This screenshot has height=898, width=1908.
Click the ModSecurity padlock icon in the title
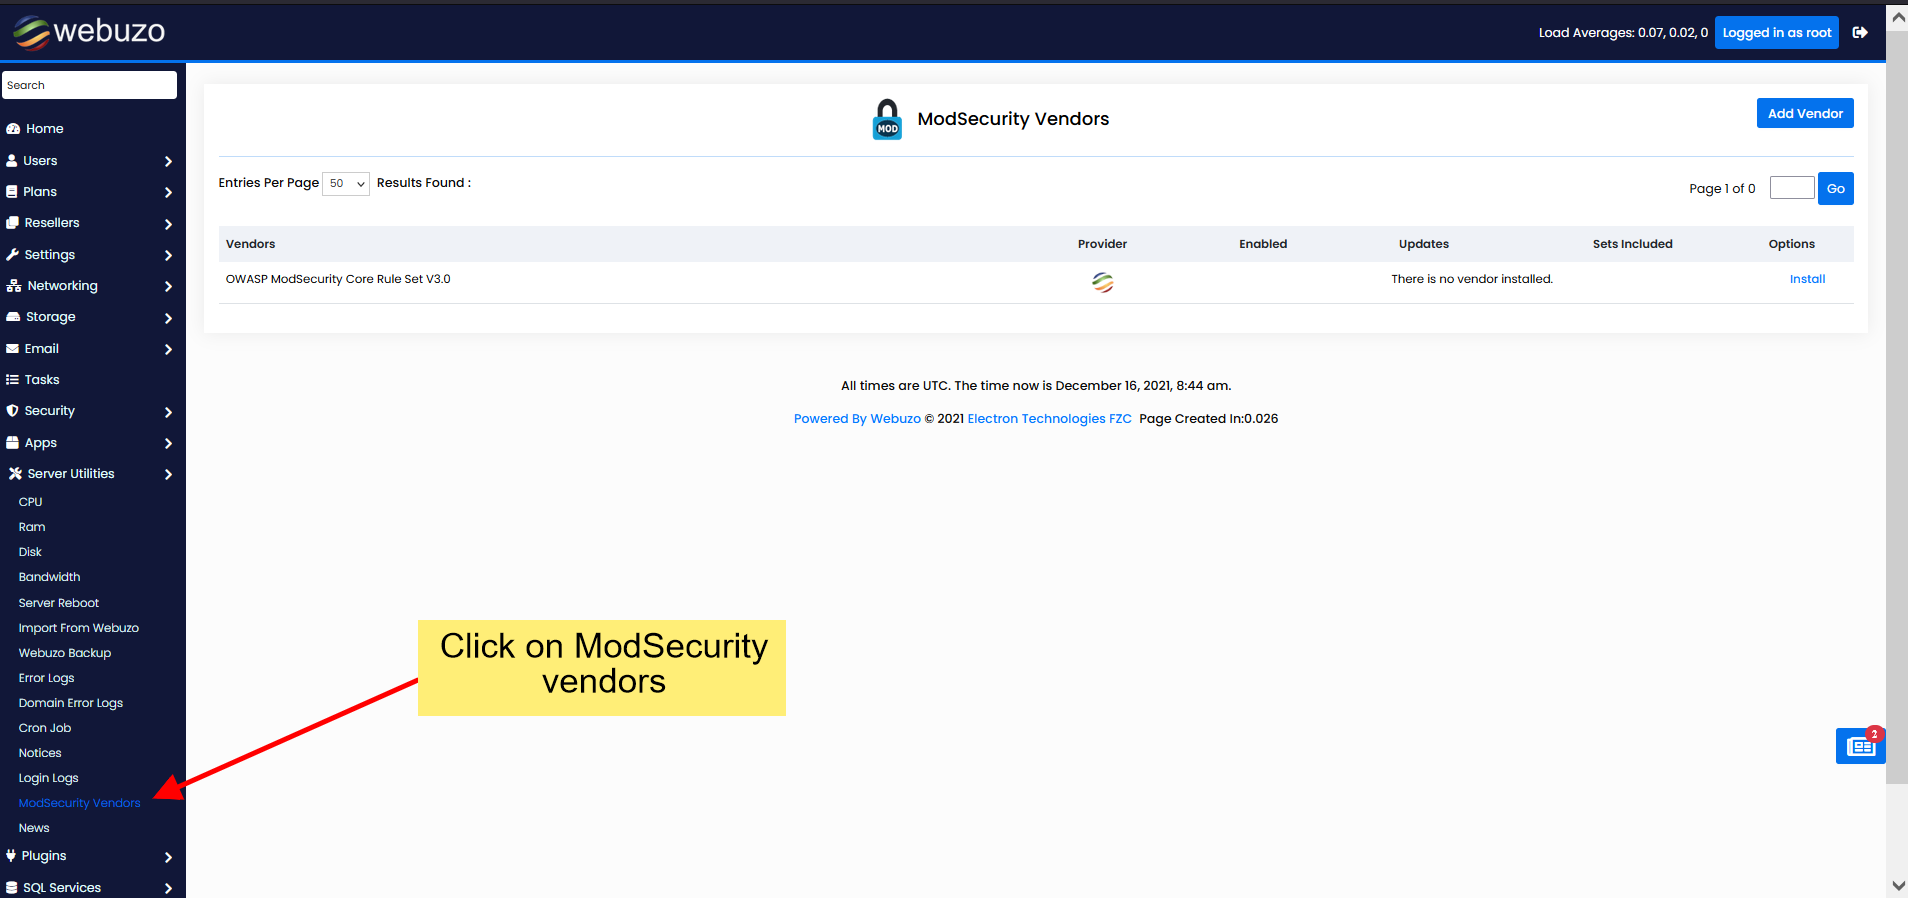click(x=887, y=119)
